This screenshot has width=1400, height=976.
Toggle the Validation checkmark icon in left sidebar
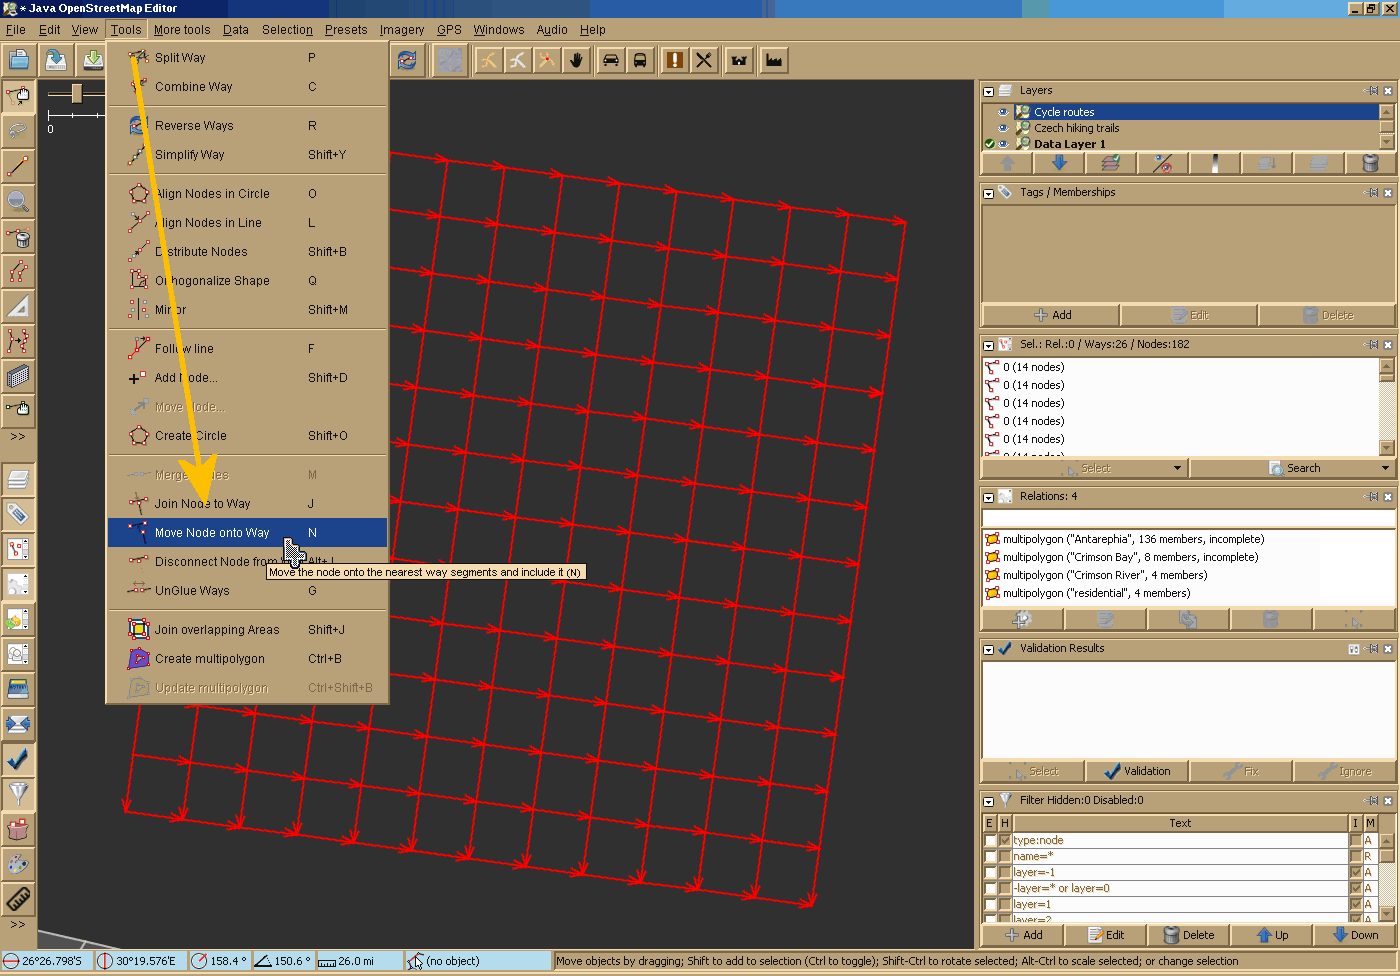pos(18,760)
